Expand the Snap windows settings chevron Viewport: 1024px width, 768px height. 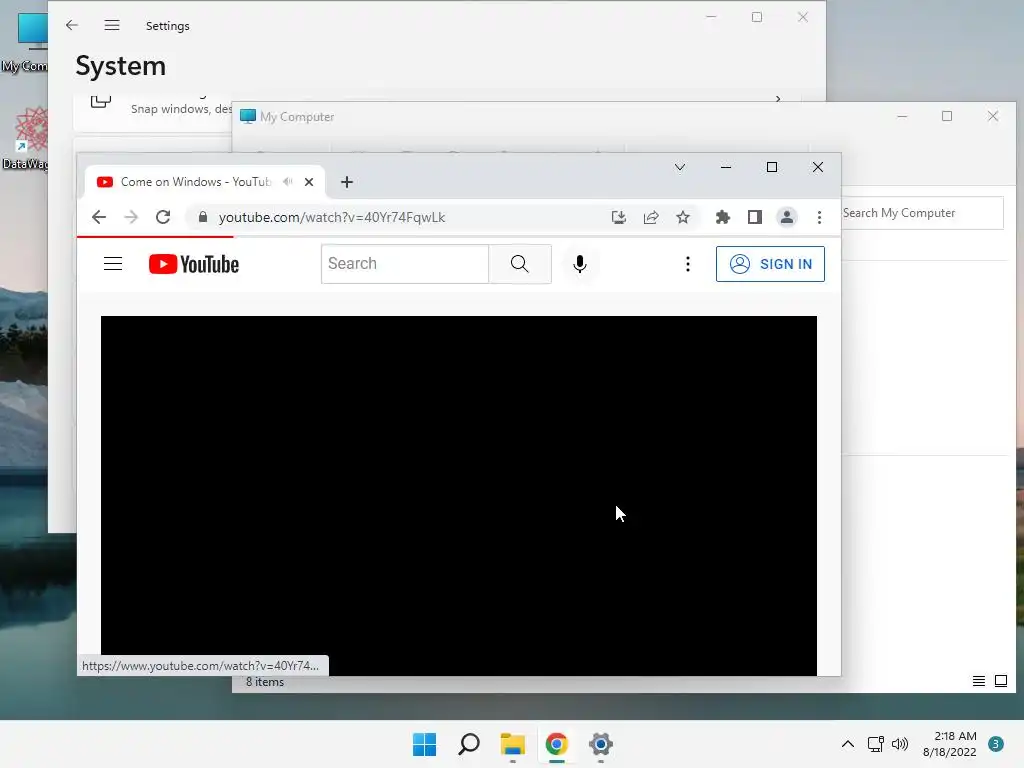click(x=778, y=99)
